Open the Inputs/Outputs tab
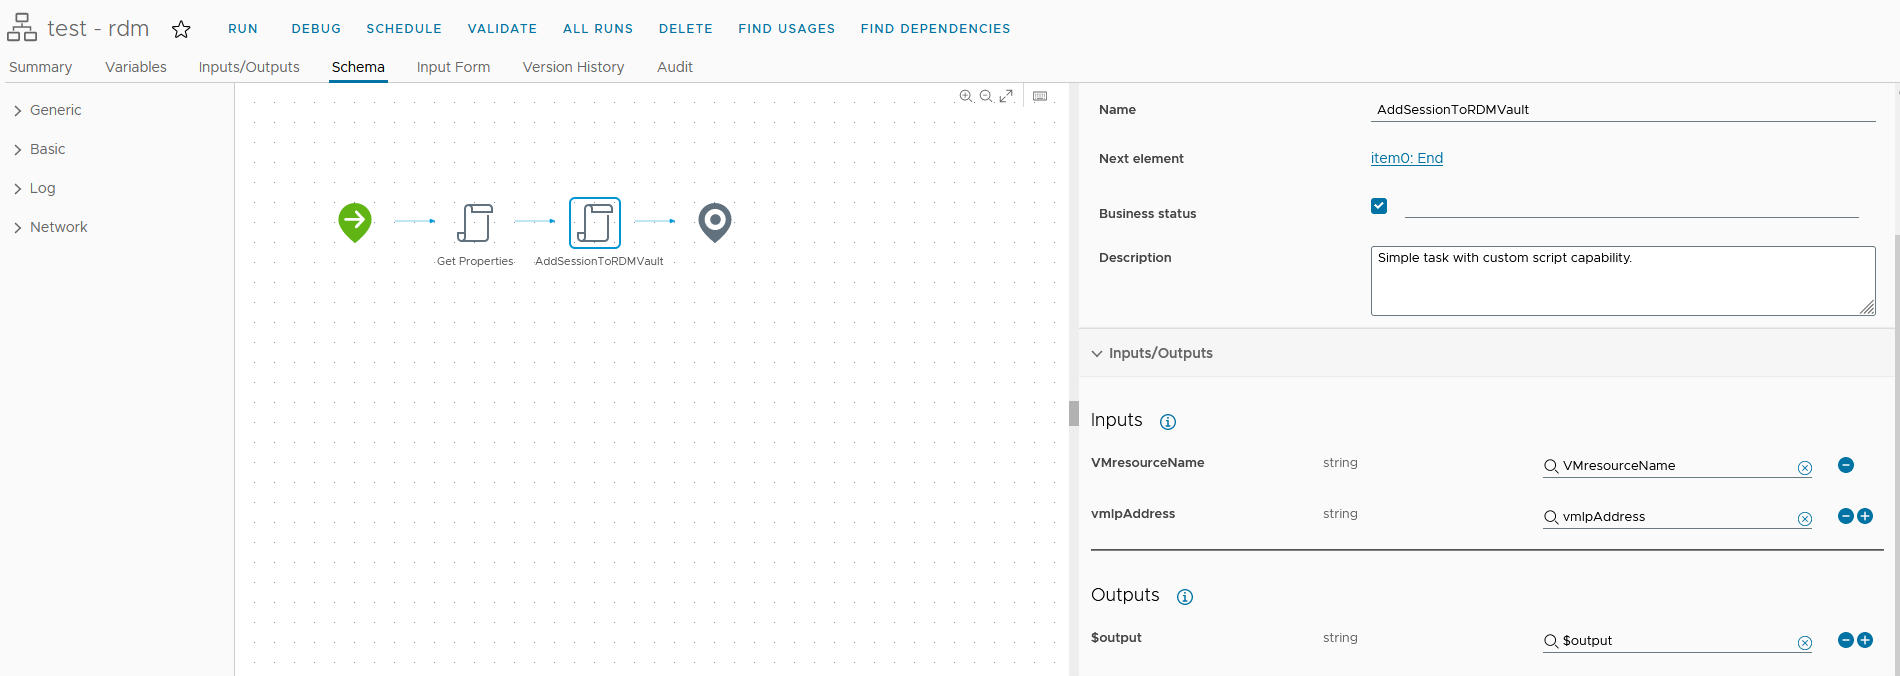The width and height of the screenshot is (1900, 676). pyautogui.click(x=249, y=67)
